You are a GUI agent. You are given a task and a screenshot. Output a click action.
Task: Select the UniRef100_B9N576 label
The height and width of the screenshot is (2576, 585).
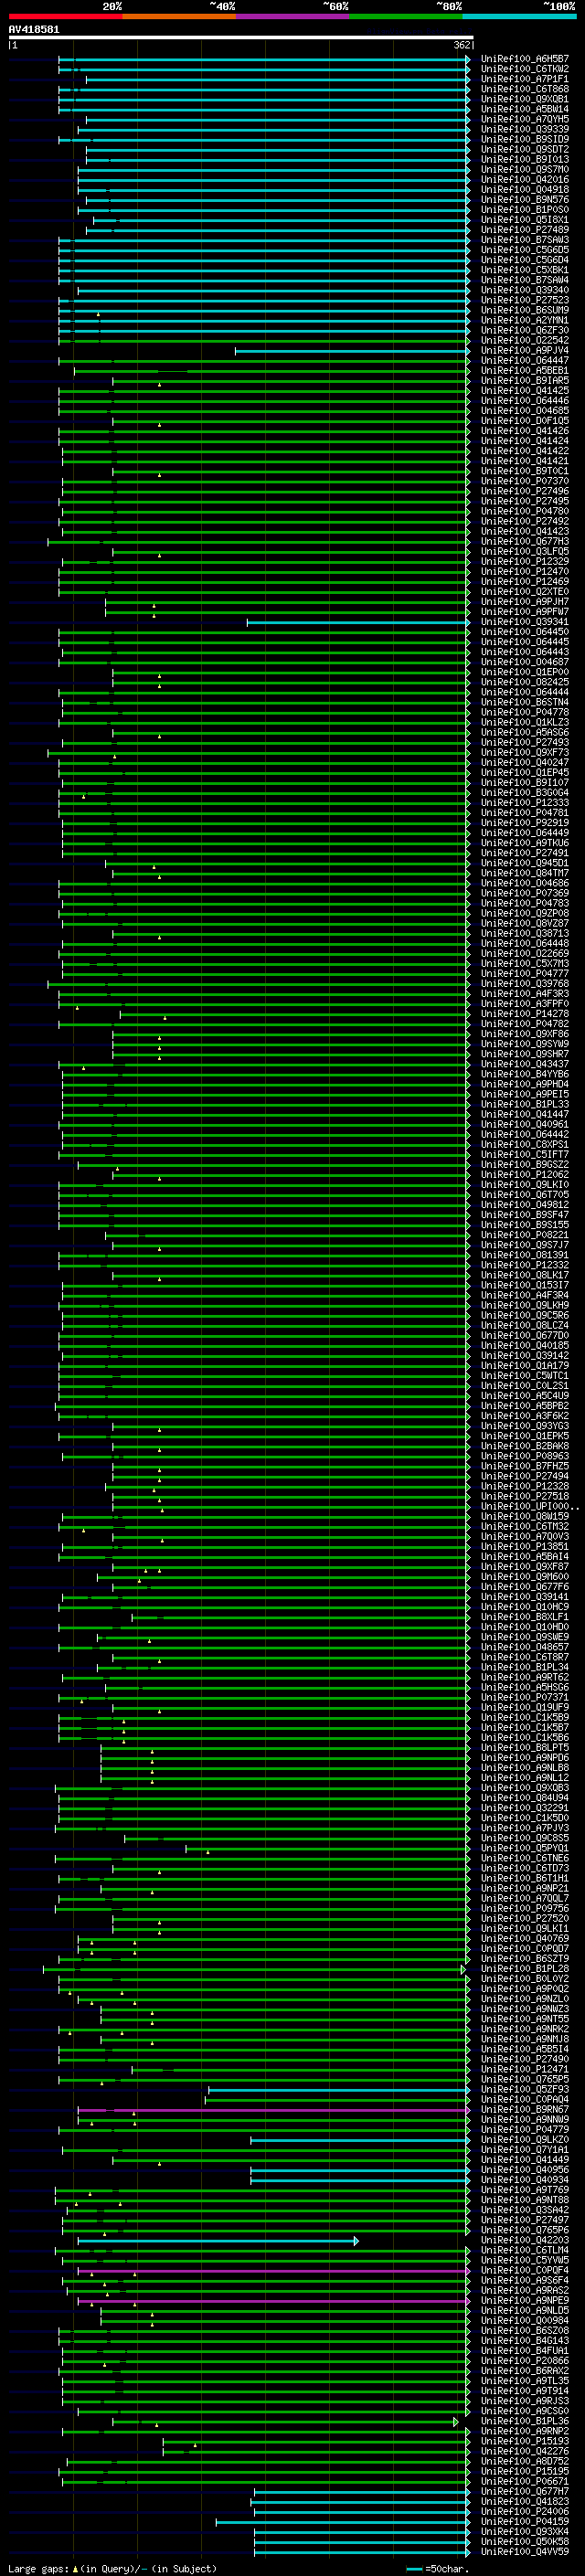(x=524, y=199)
